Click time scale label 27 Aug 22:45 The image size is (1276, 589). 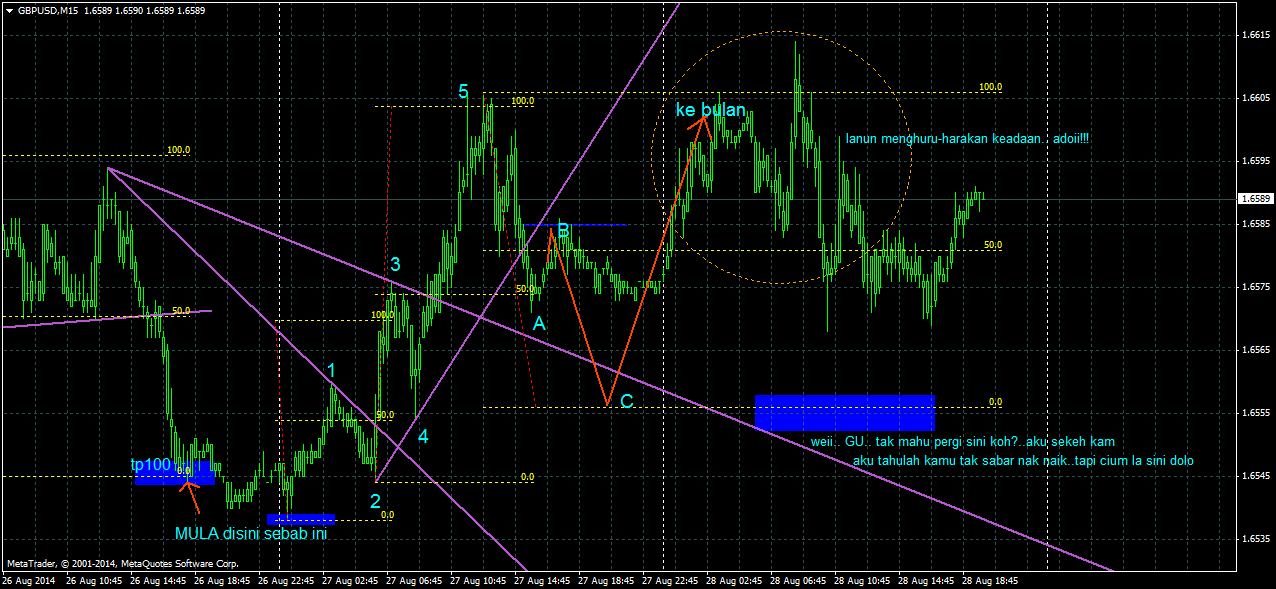click(x=672, y=580)
